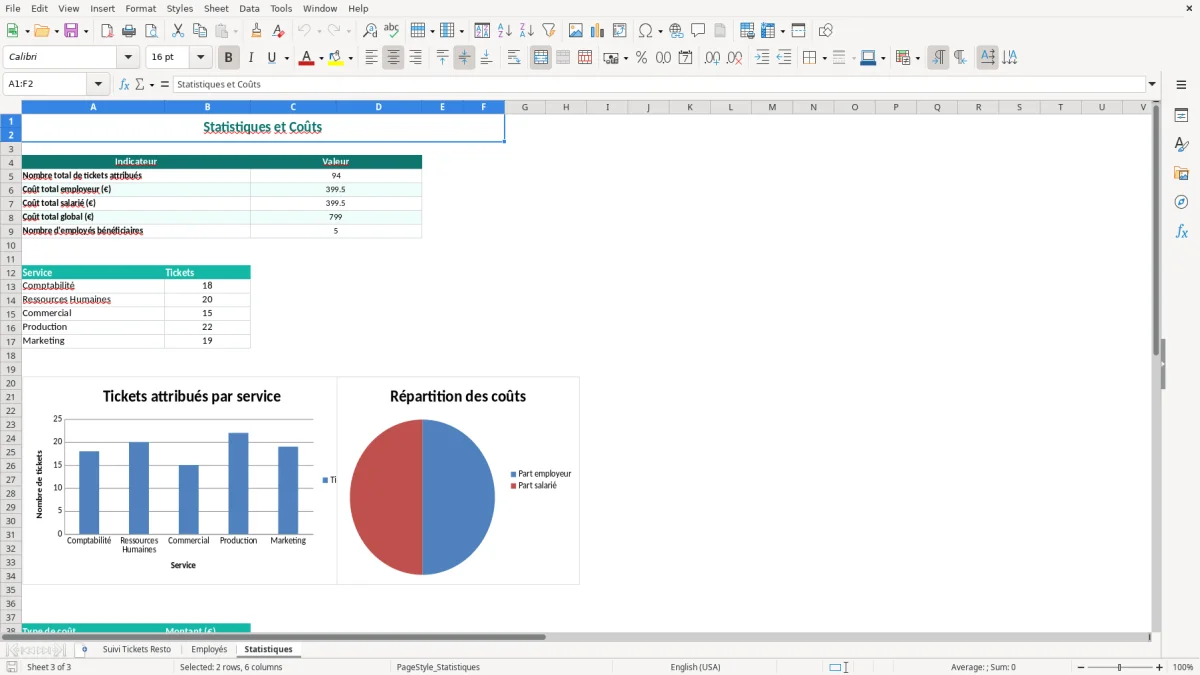The width and height of the screenshot is (1200, 675).
Task: Click Clear Direct Formatting icon
Action: click(x=279, y=31)
